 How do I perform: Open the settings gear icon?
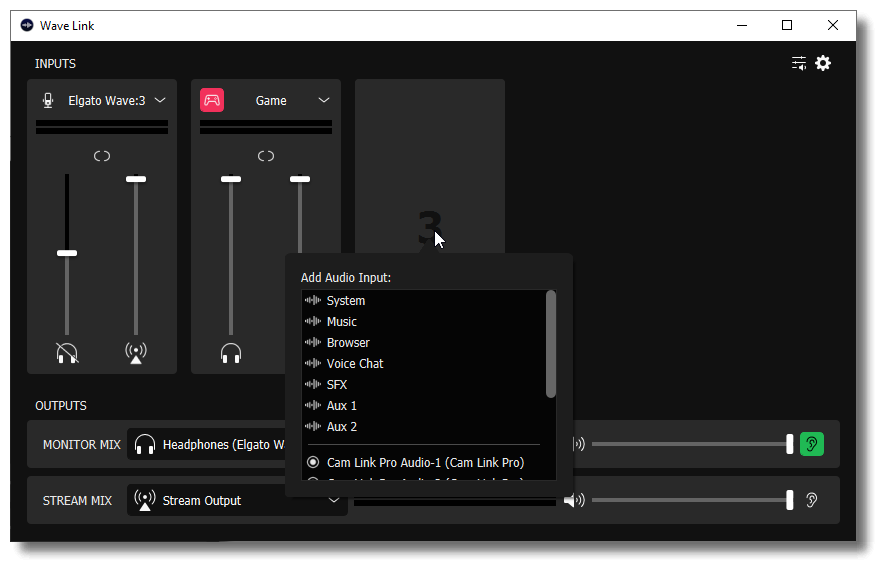[x=823, y=63]
